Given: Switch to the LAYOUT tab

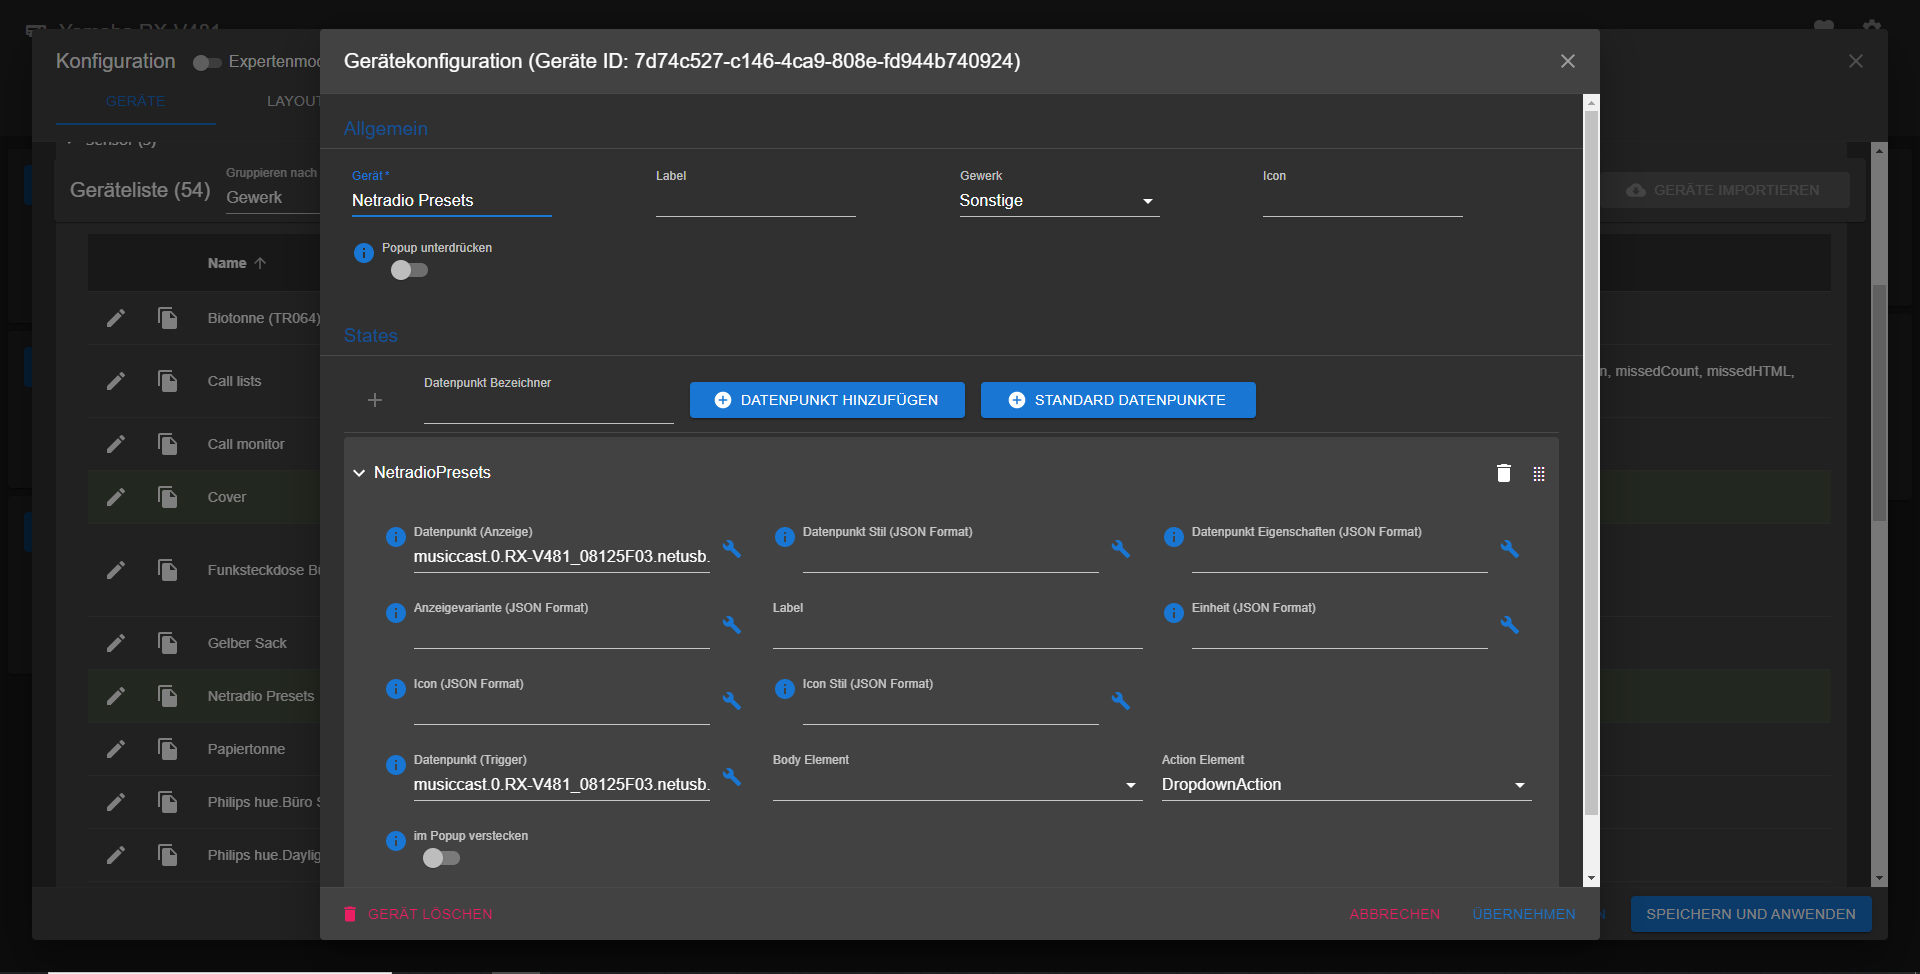Looking at the screenshot, I should [x=294, y=101].
